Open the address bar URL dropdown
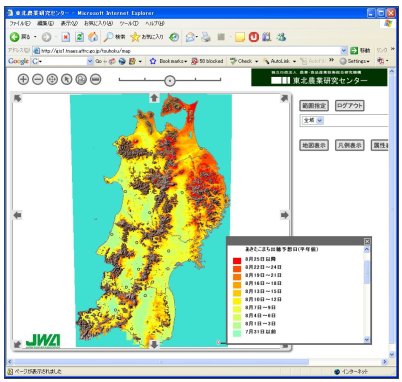This screenshot has width=402, height=382. coord(344,51)
